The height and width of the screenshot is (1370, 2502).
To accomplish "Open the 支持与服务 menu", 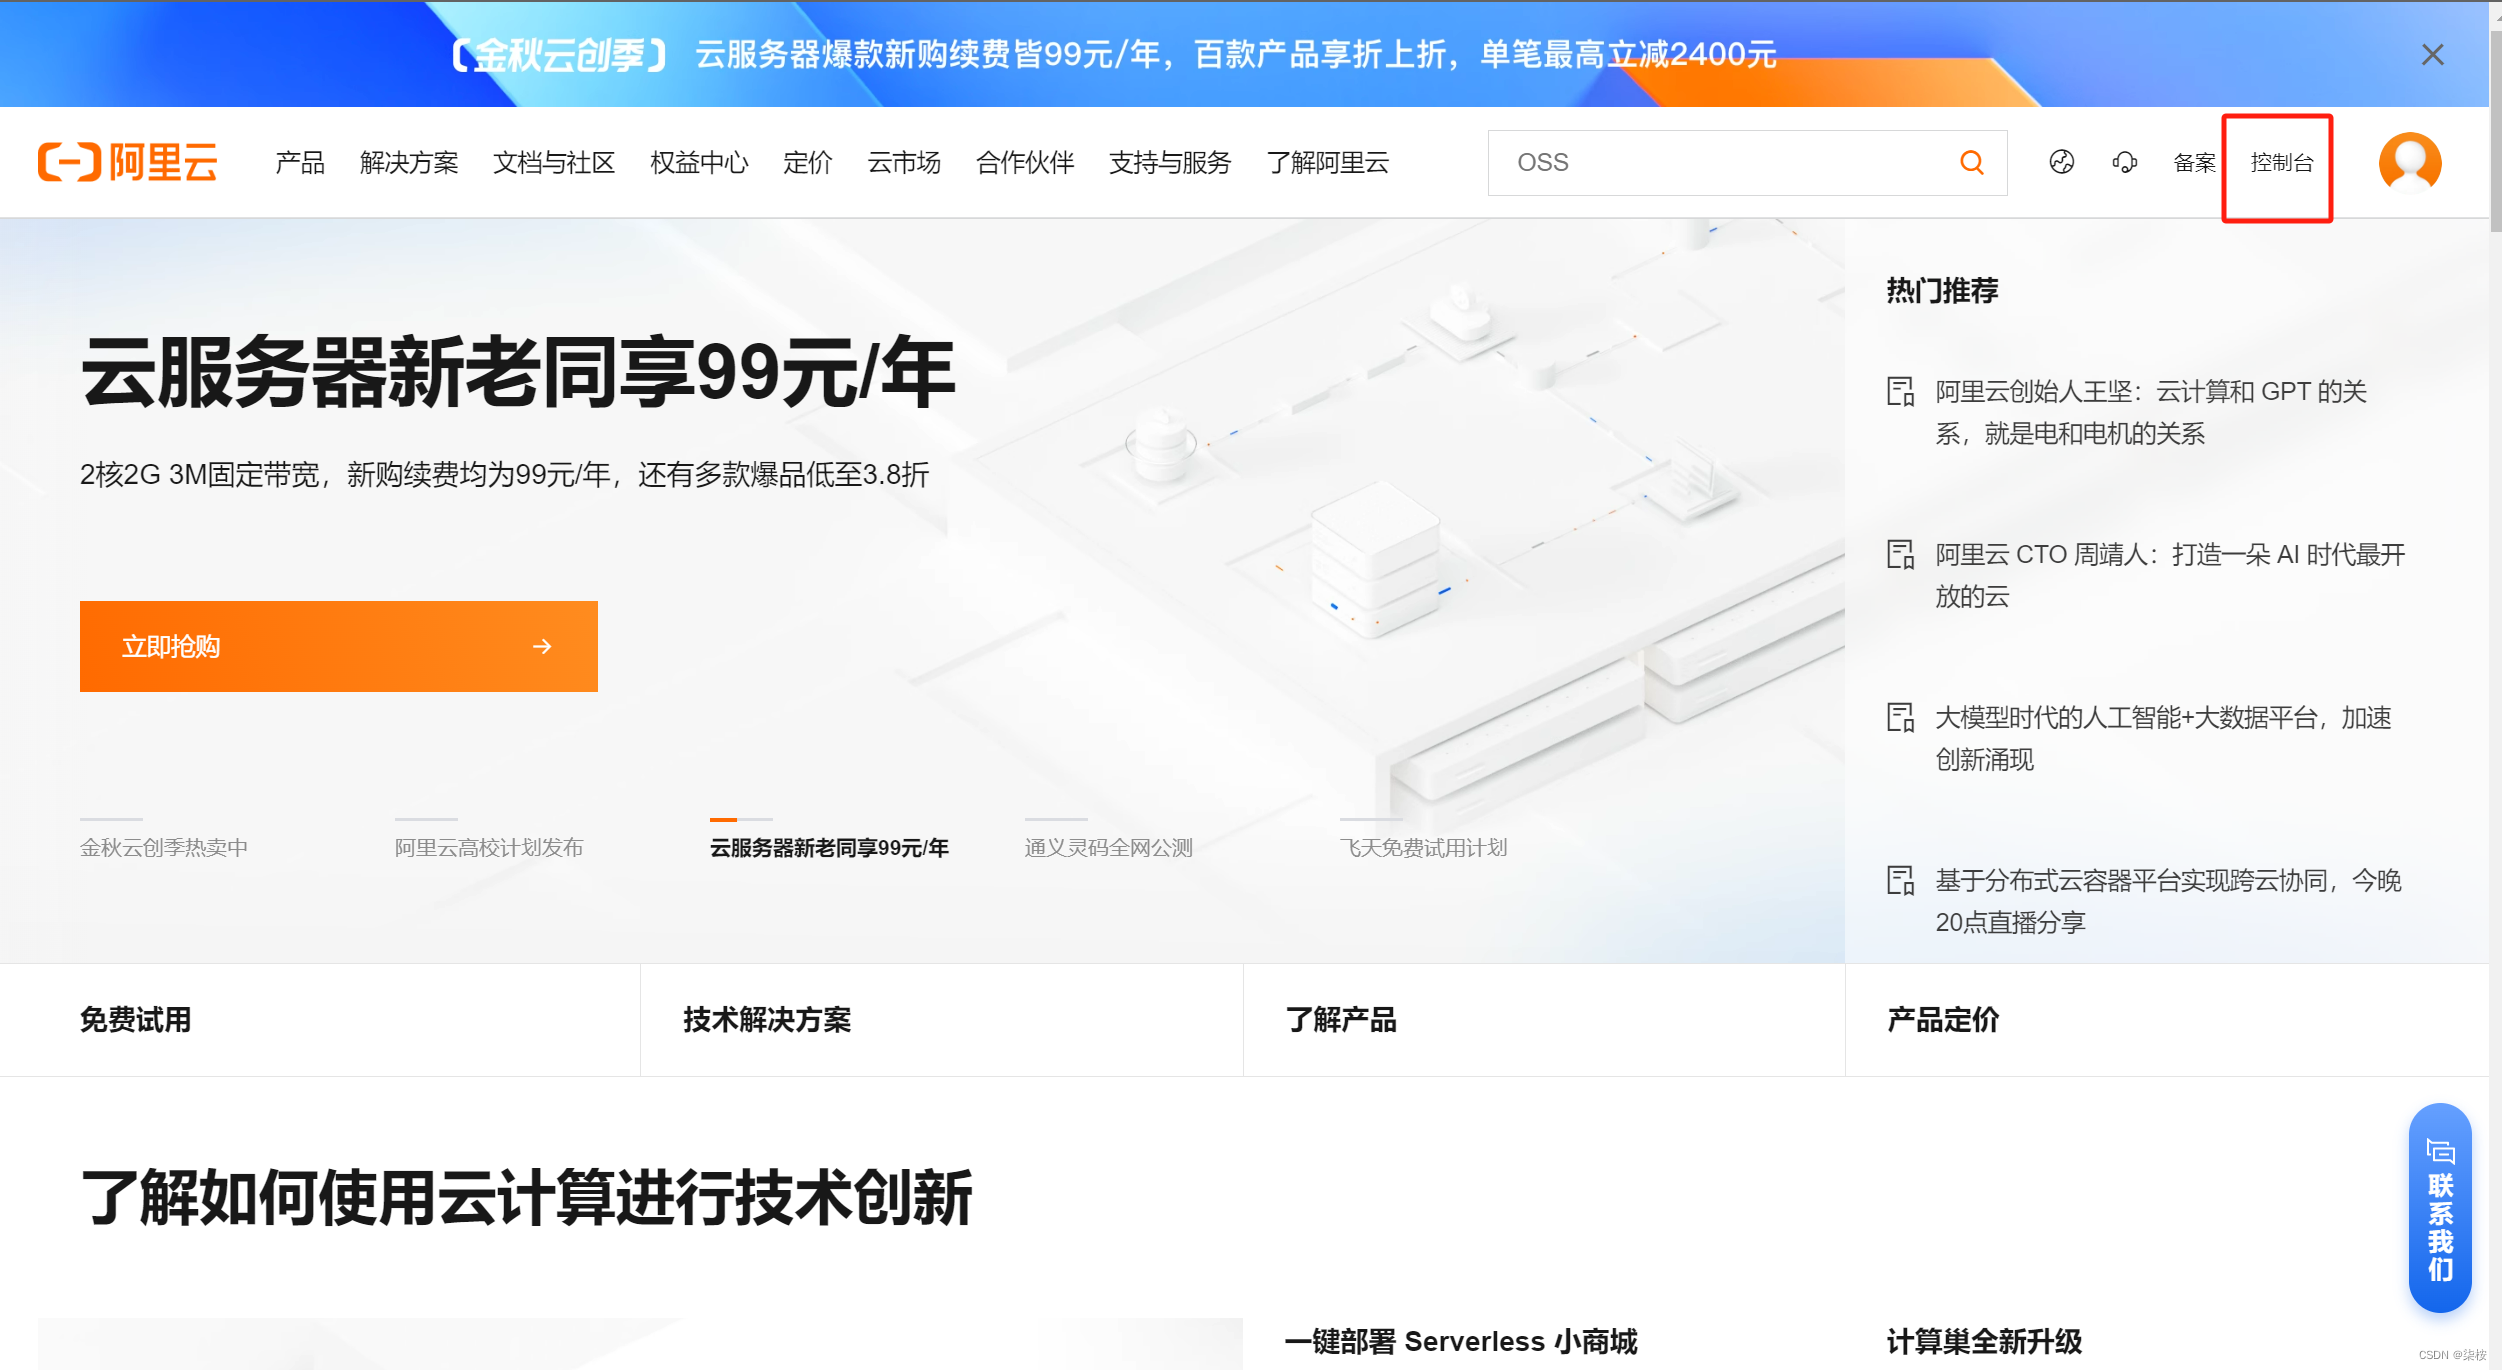I will (1170, 162).
